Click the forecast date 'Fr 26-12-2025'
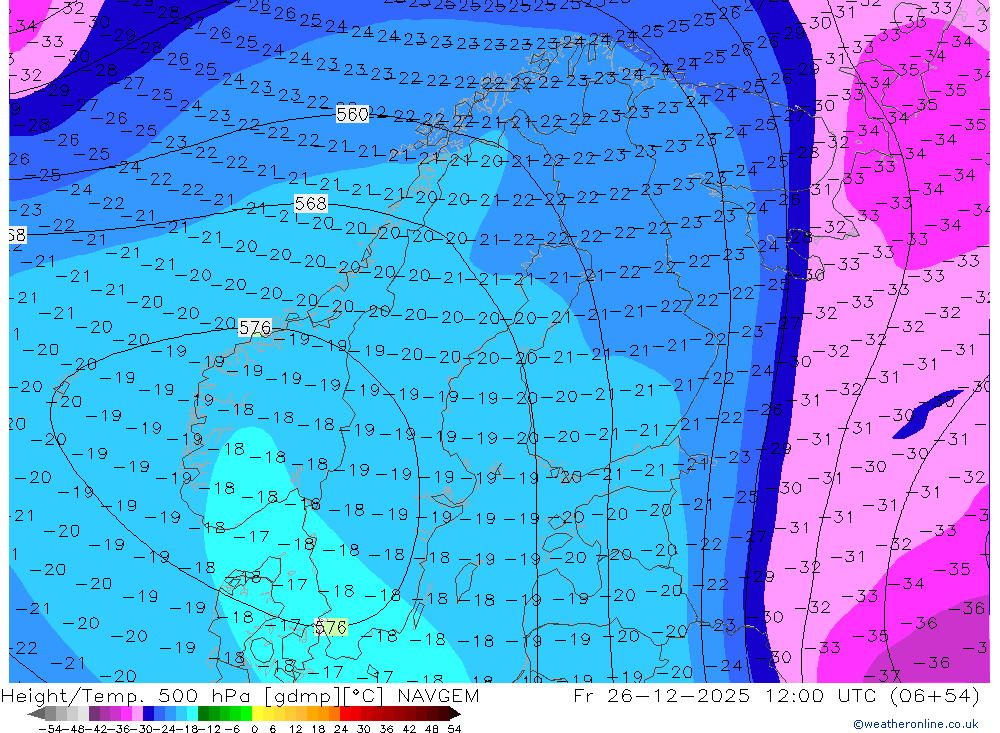The height and width of the screenshot is (733, 1000). 661,696
